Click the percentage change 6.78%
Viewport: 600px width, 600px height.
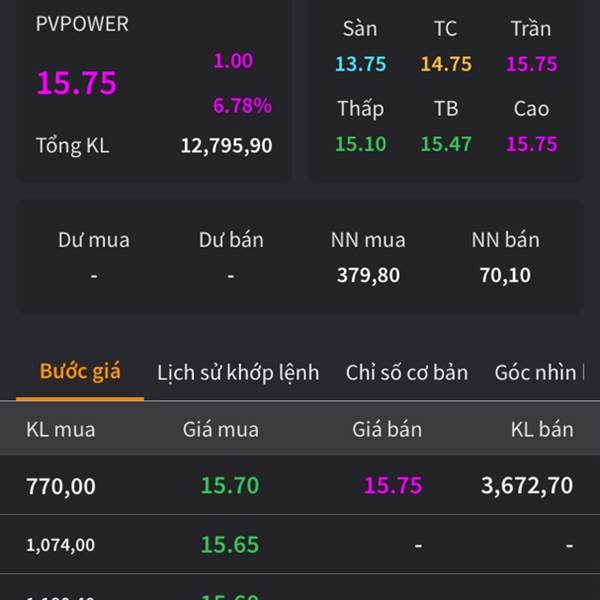(242, 105)
